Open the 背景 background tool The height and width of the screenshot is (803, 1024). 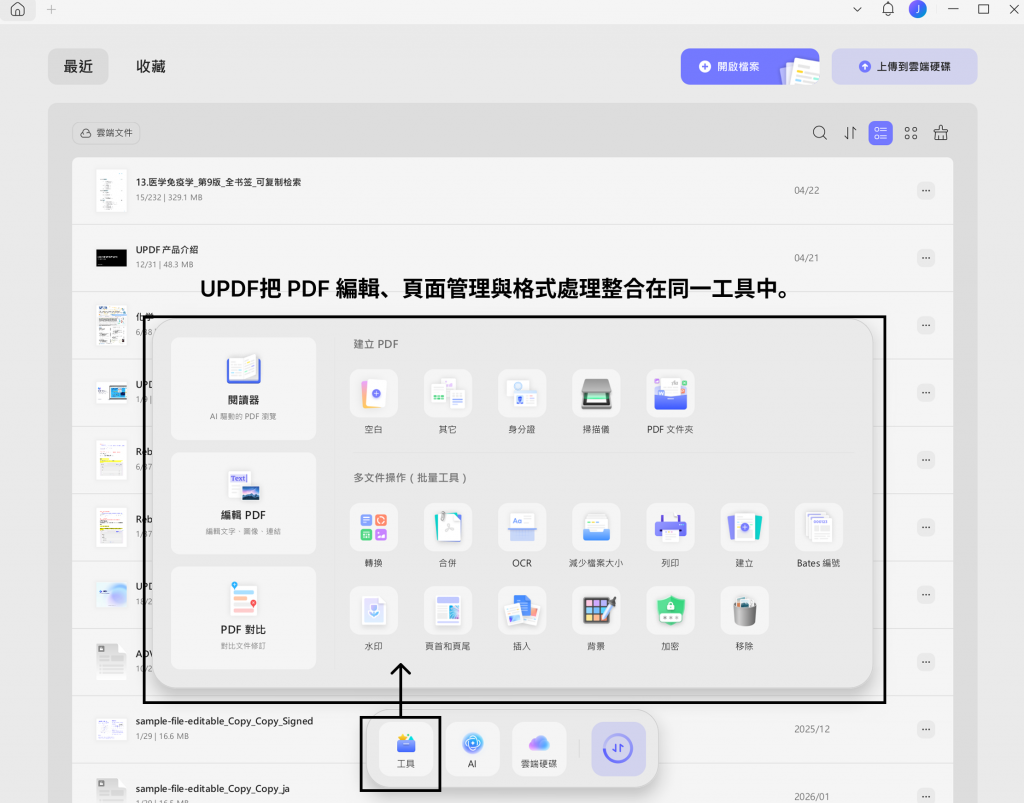click(596, 610)
